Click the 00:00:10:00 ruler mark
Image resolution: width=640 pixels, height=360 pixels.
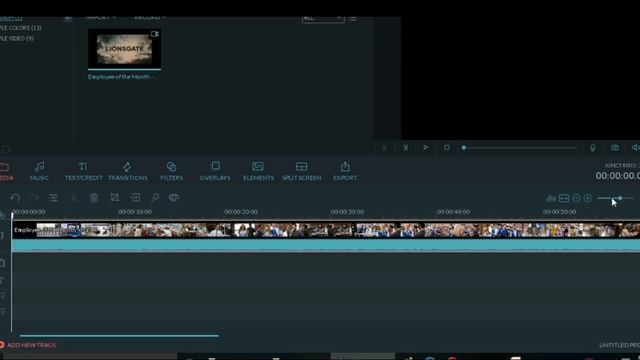pos(135,212)
